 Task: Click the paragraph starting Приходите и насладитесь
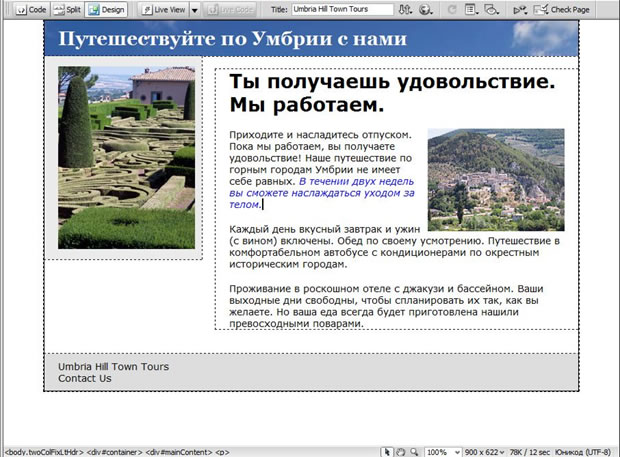click(322, 170)
